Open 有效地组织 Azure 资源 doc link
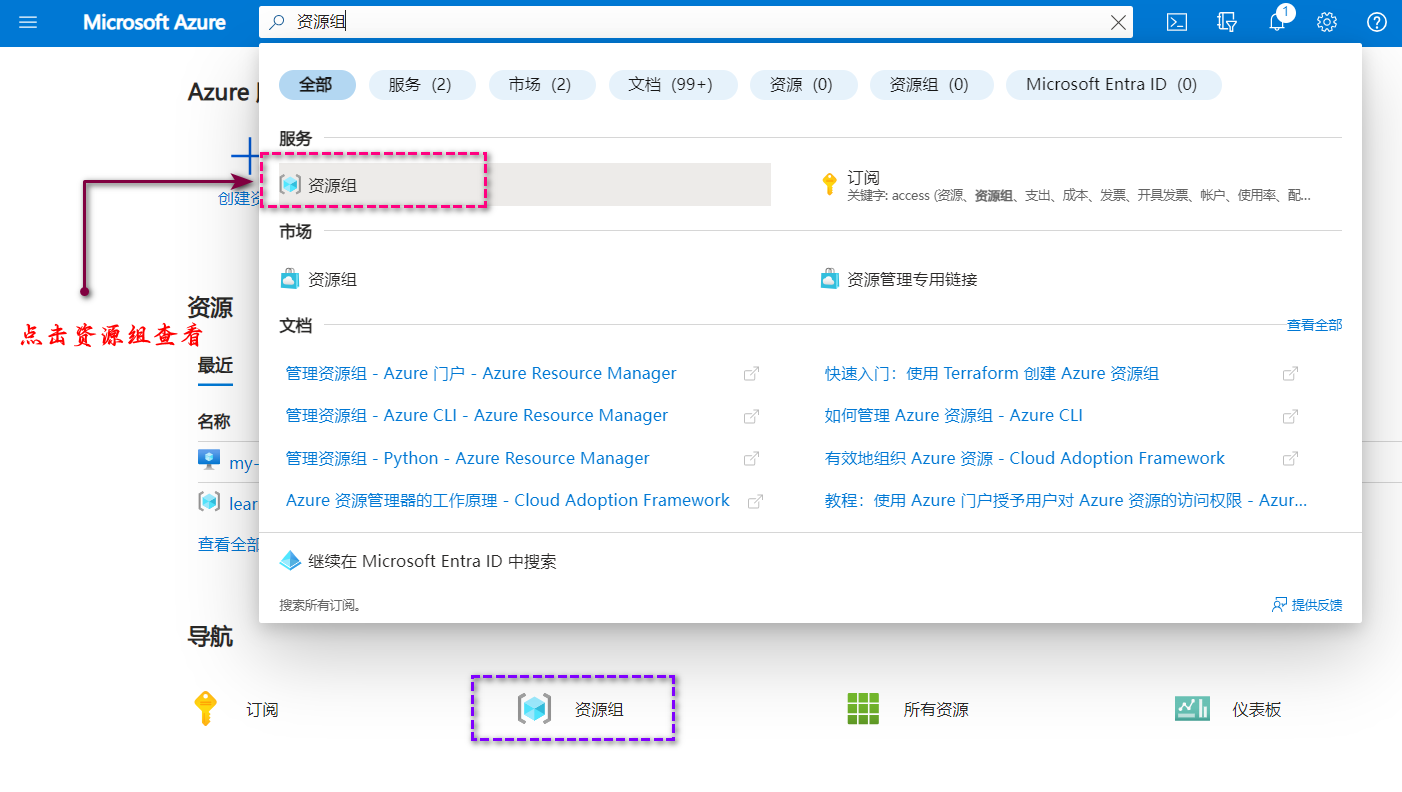 1025,459
